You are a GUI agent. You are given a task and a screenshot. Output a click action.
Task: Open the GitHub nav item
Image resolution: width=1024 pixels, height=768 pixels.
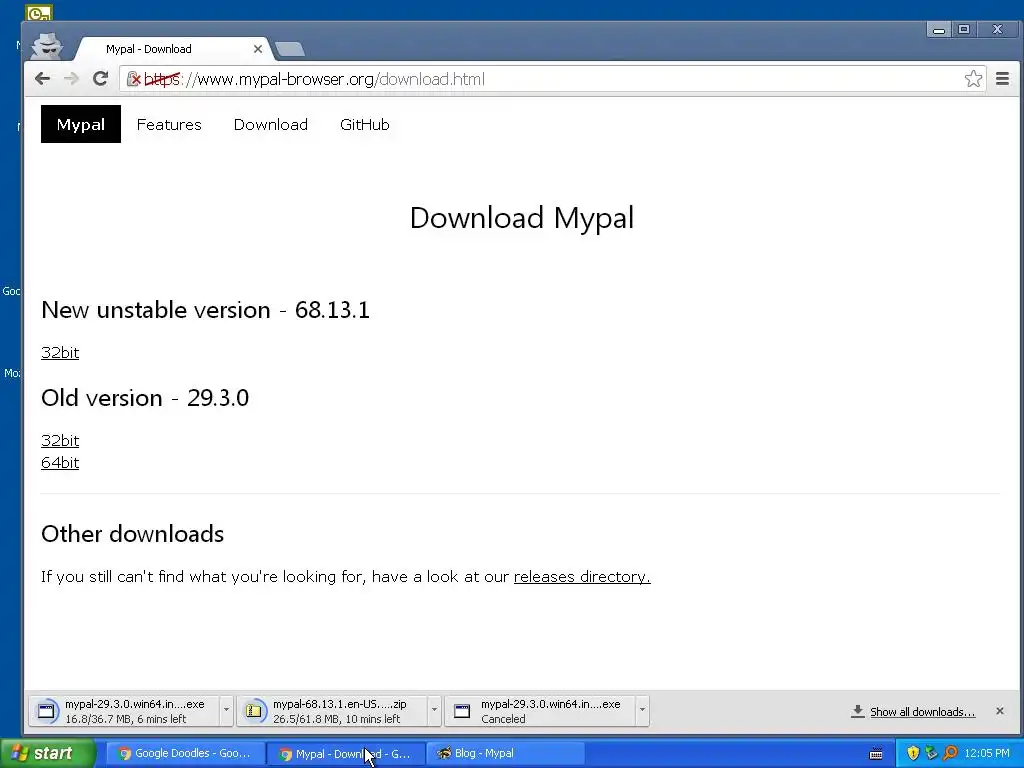click(364, 124)
